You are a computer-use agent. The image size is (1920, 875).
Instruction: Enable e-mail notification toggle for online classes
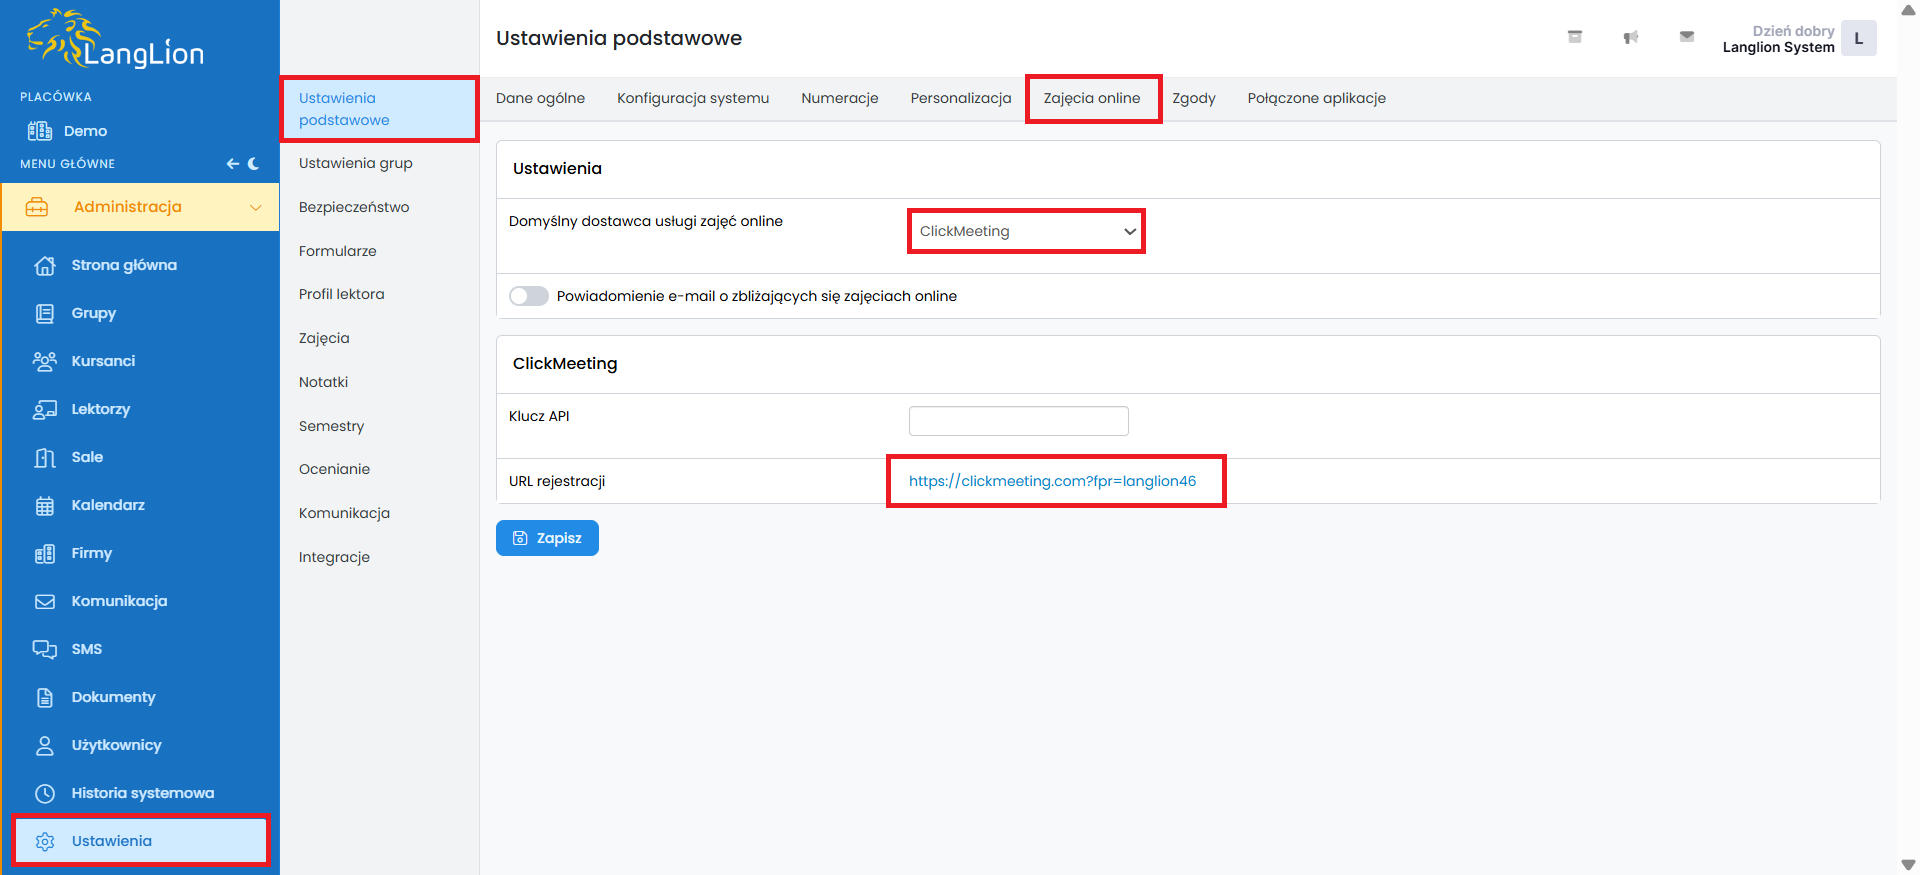click(529, 296)
